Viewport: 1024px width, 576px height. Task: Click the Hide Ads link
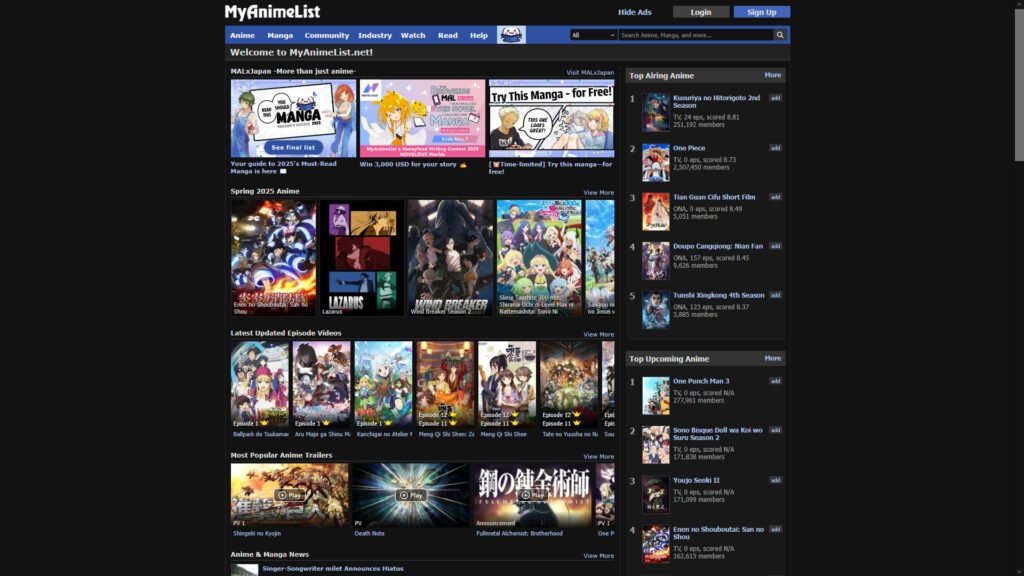[635, 12]
